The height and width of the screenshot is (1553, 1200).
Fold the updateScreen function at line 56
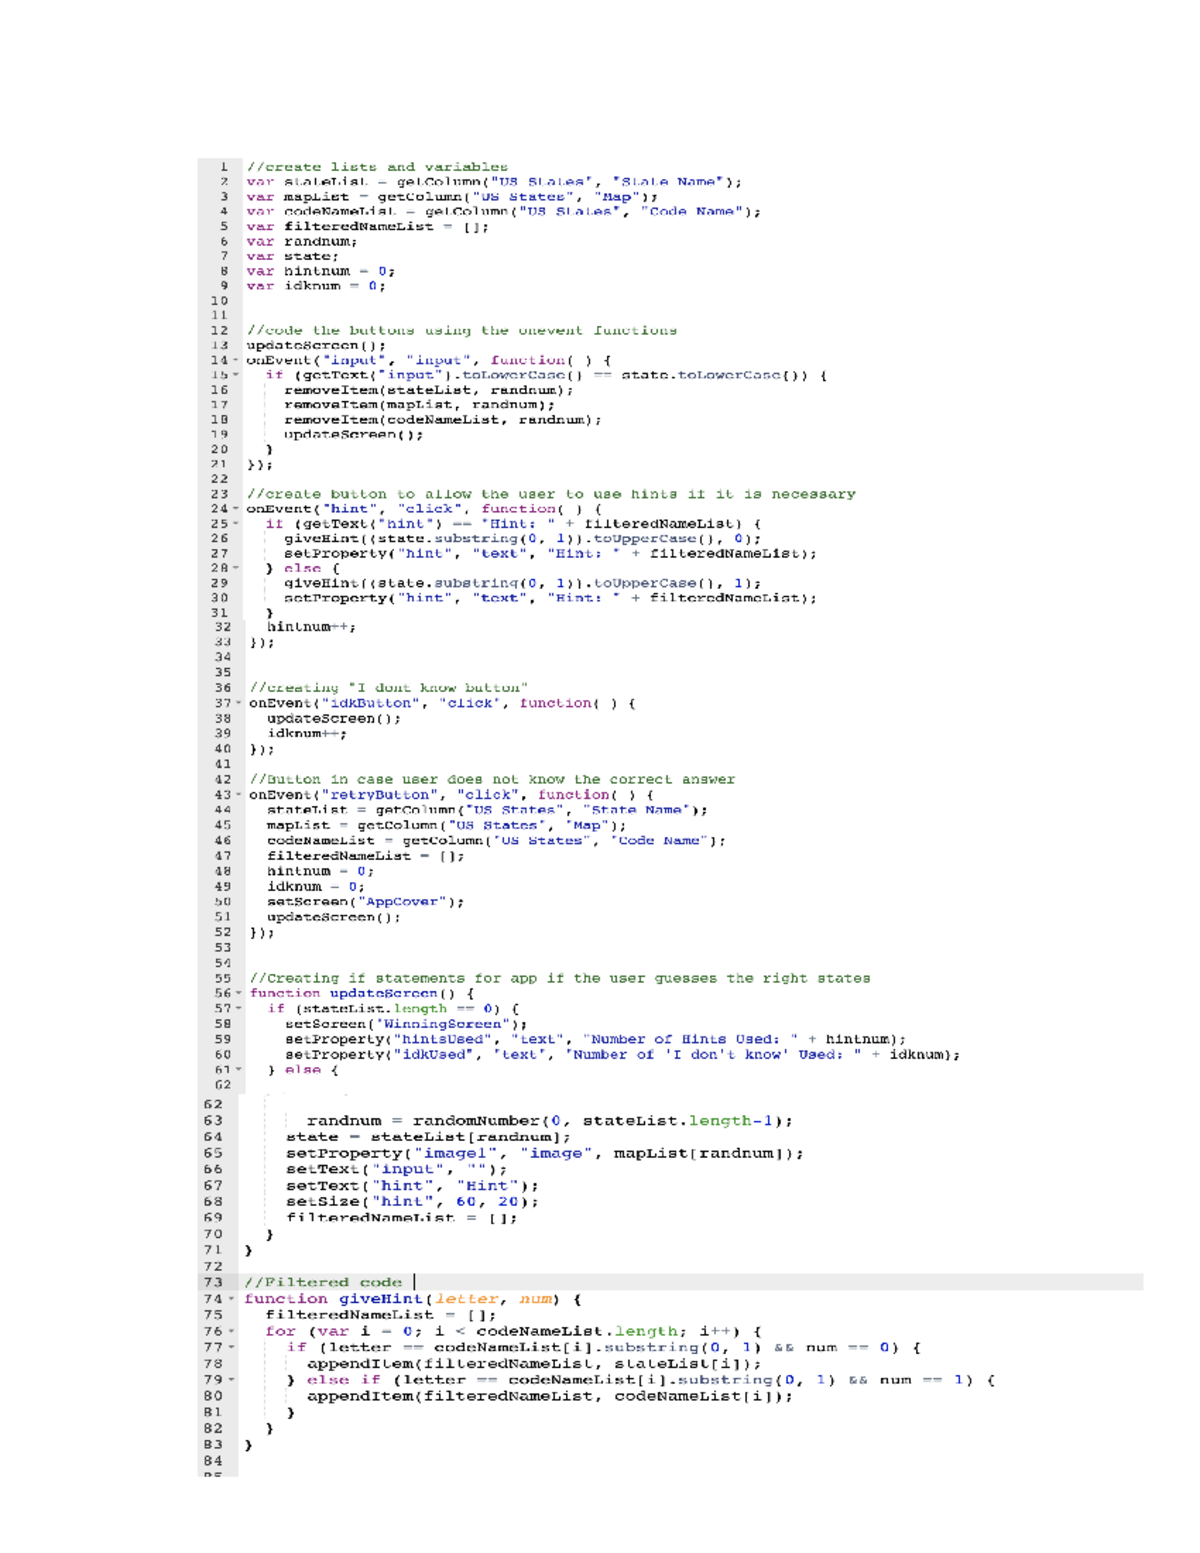(x=238, y=994)
